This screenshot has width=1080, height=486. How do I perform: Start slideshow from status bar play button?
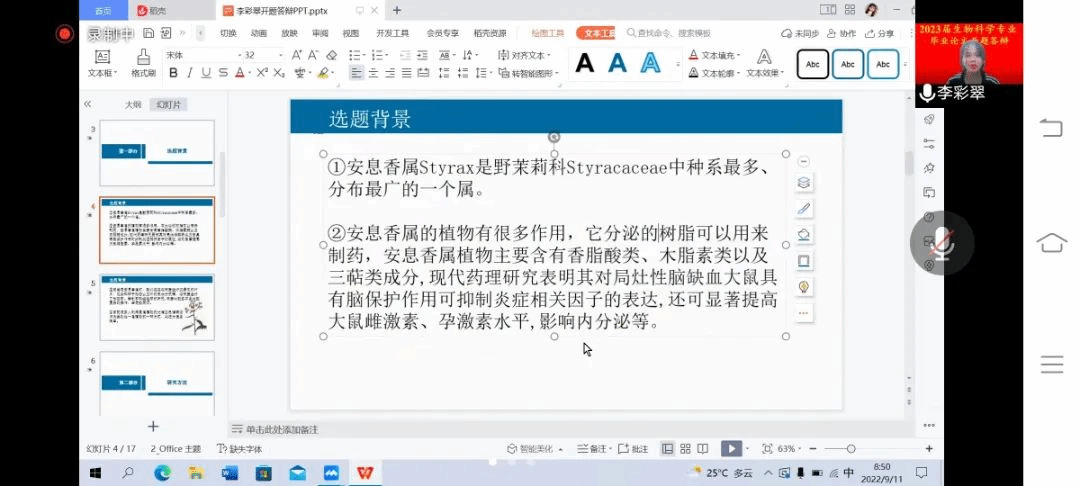[x=732, y=449]
